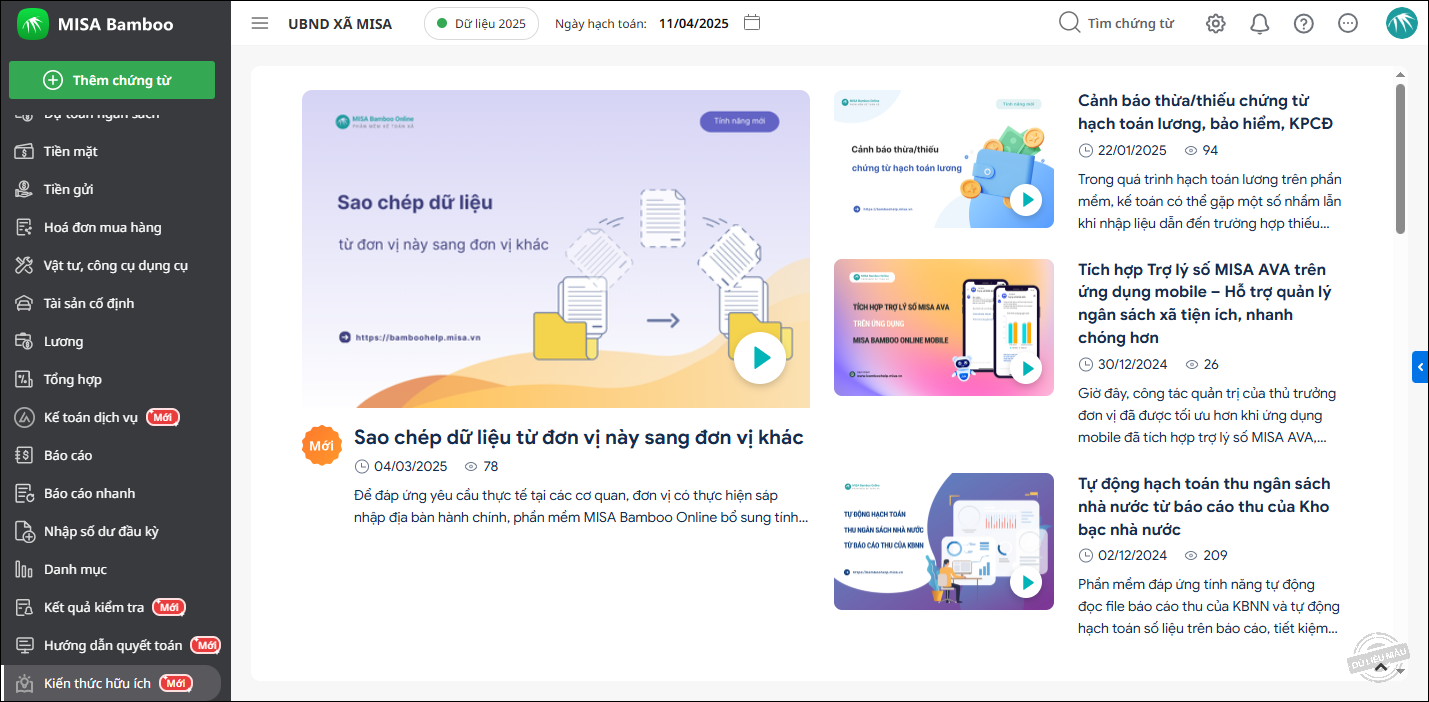Click the main page vertical scrollbar
1429x702 pixels.
[1400, 158]
